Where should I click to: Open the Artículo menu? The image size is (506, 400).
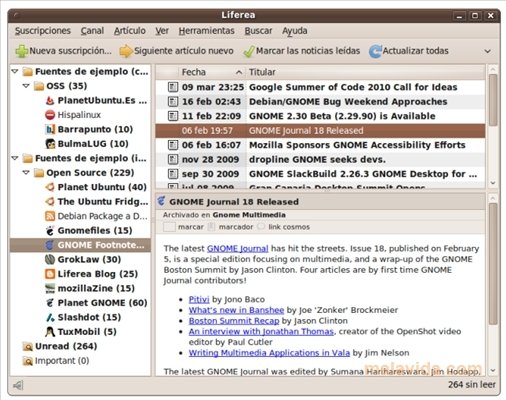point(130,31)
